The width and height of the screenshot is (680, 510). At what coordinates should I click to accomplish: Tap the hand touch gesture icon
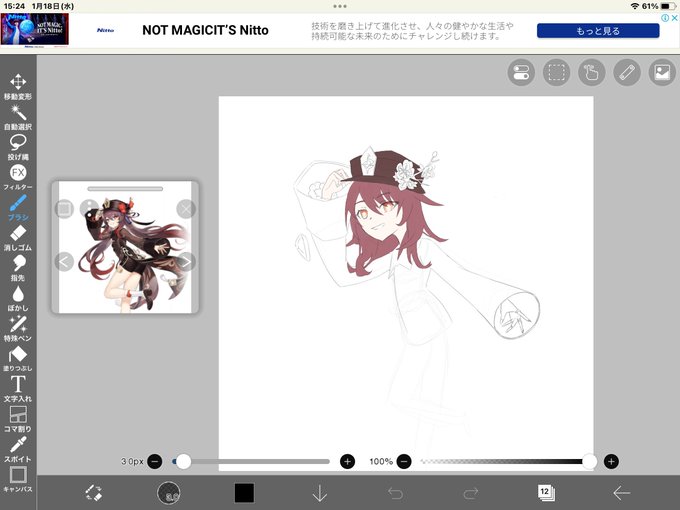pyautogui.click(x=592, y=72)
